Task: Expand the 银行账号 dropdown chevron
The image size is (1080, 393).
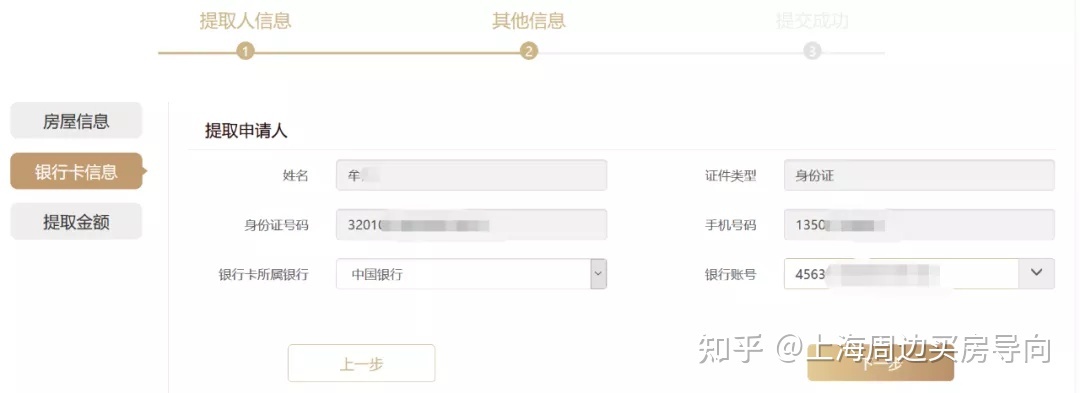Action: [x=1036, y=273]
